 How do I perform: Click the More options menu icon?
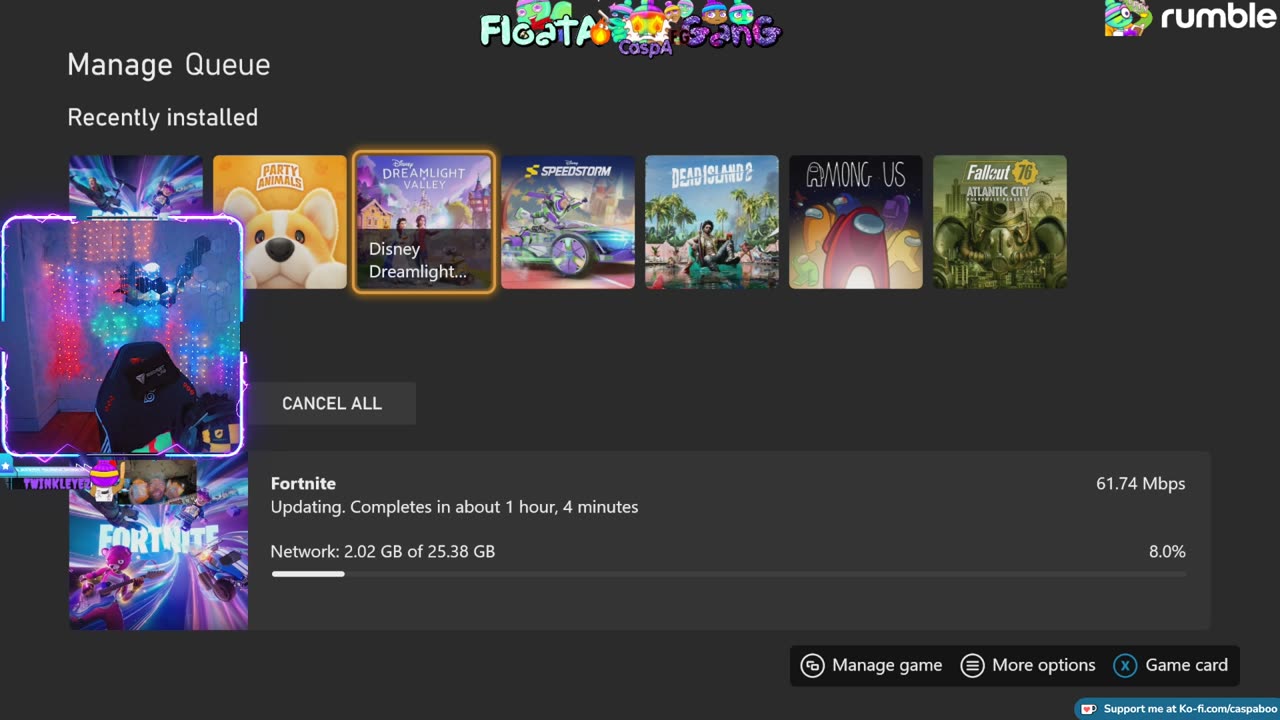(x=972, y=665)
